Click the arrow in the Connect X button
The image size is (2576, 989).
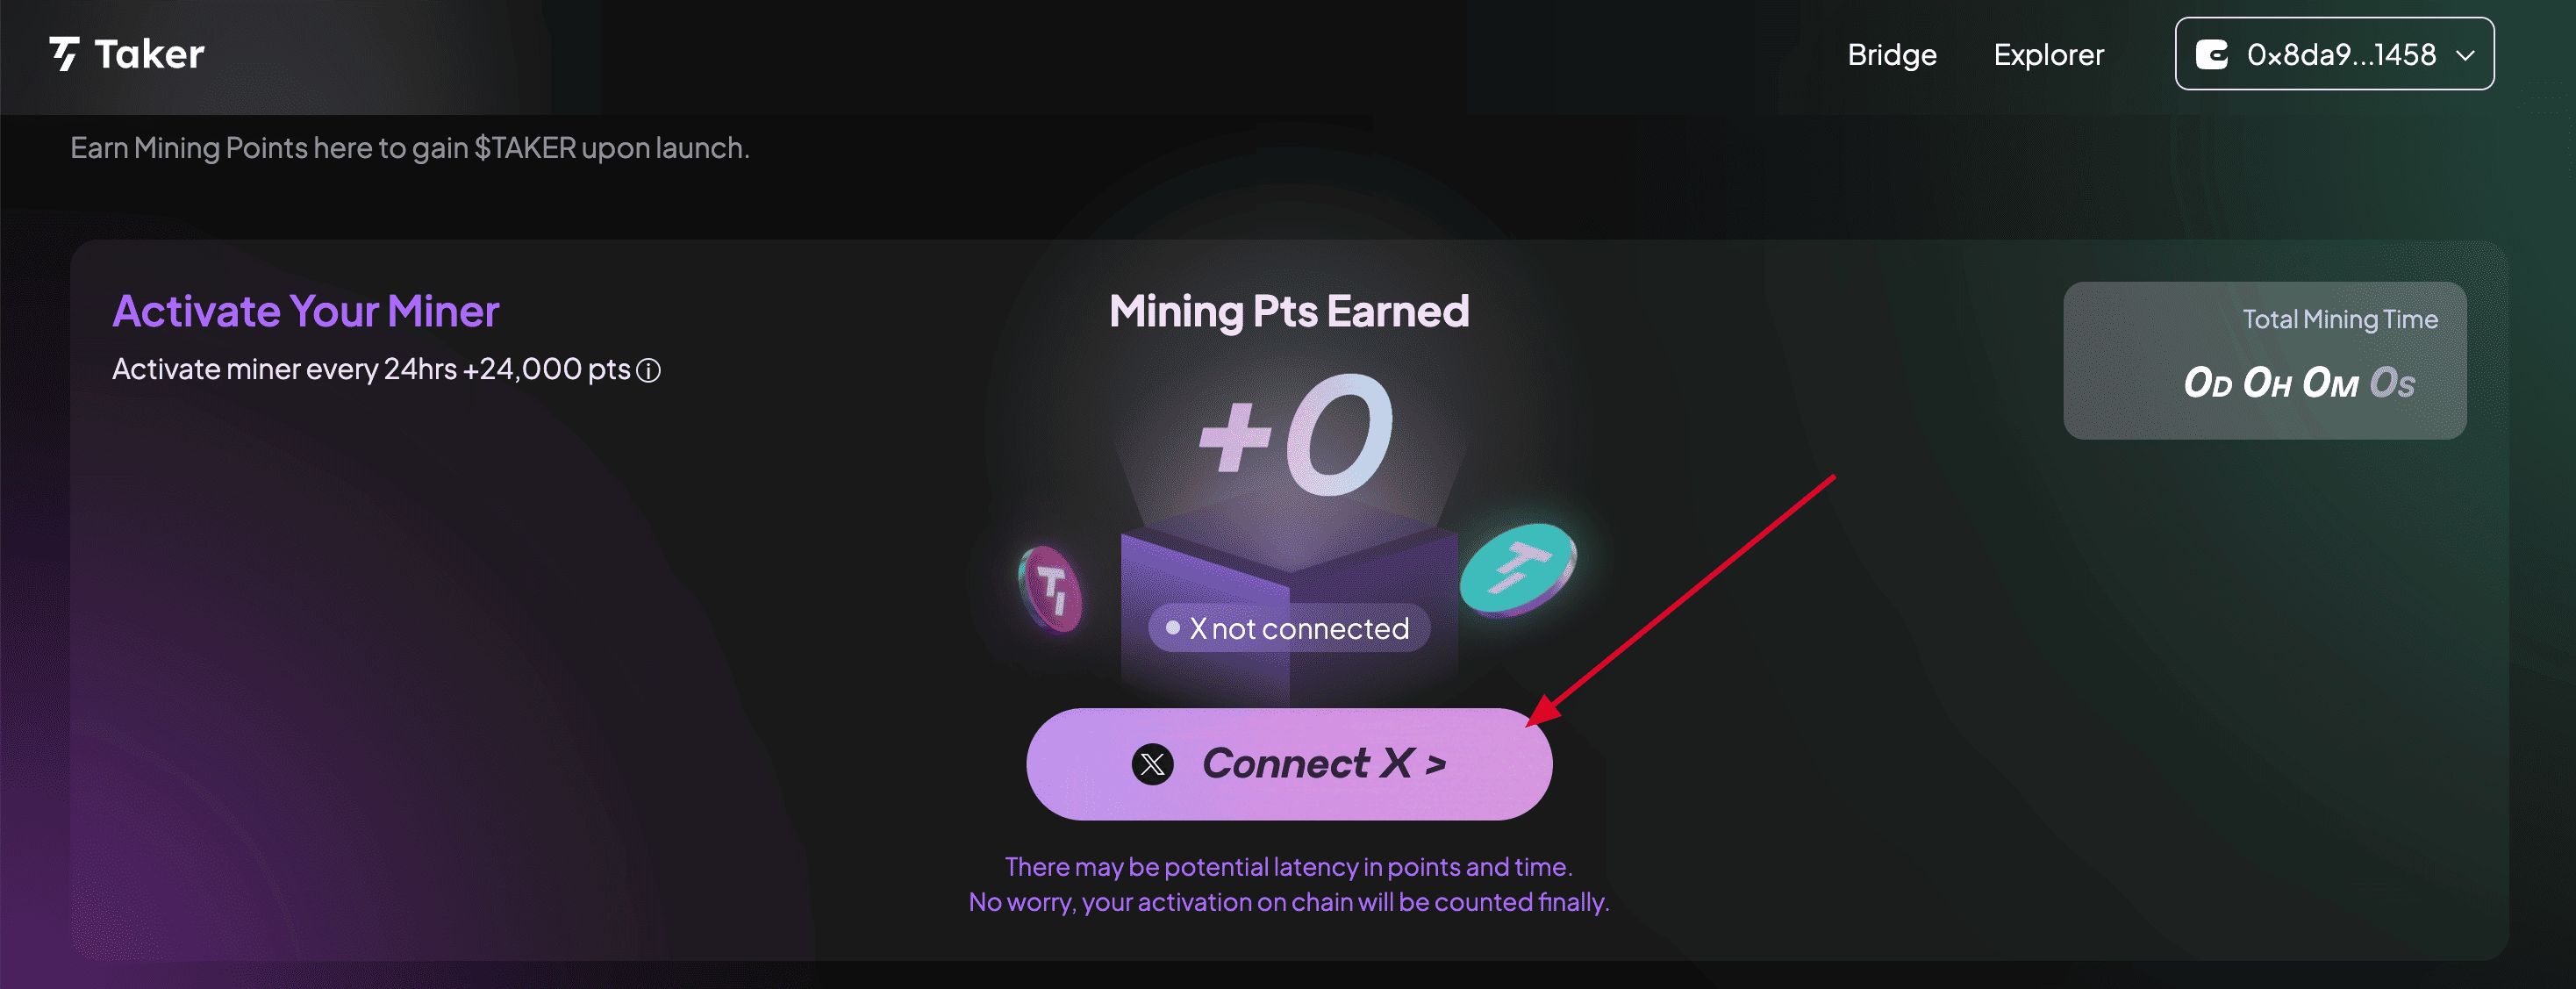pyautogui.click(x=1436, y=765)
